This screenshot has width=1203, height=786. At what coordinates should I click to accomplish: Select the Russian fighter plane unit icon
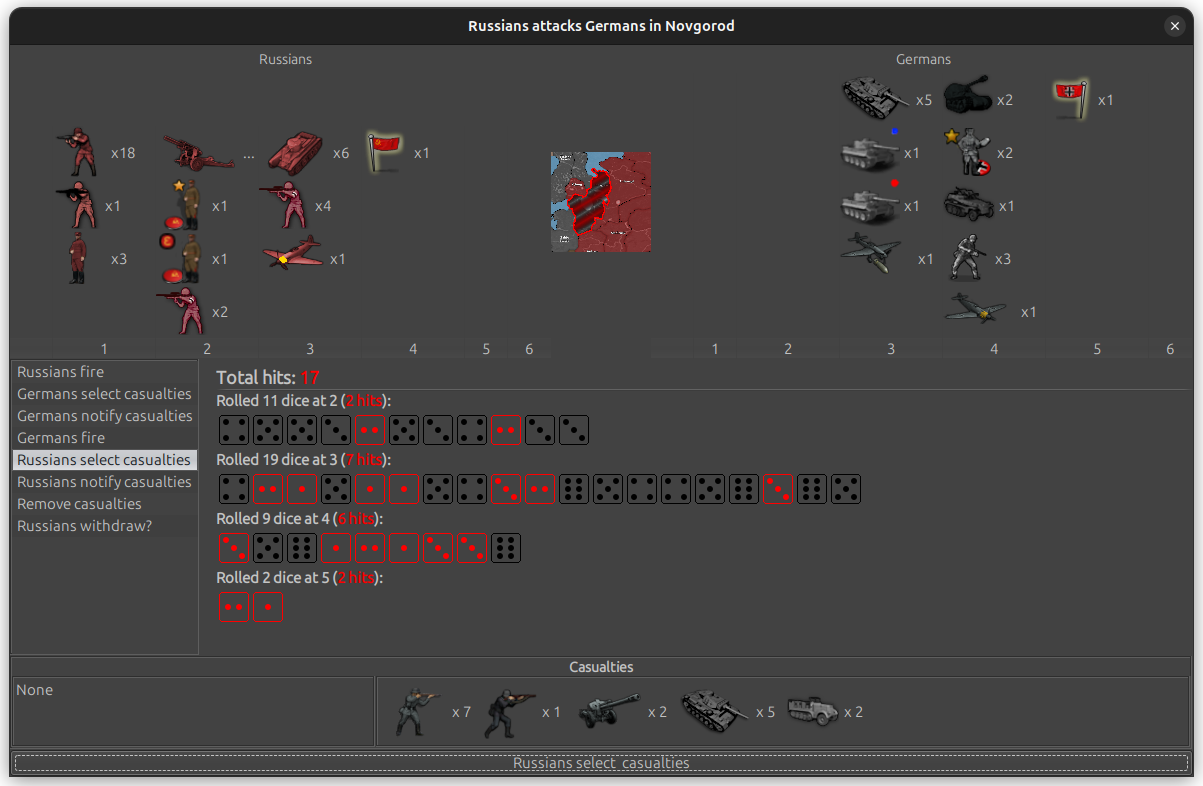tap(293, 252)
